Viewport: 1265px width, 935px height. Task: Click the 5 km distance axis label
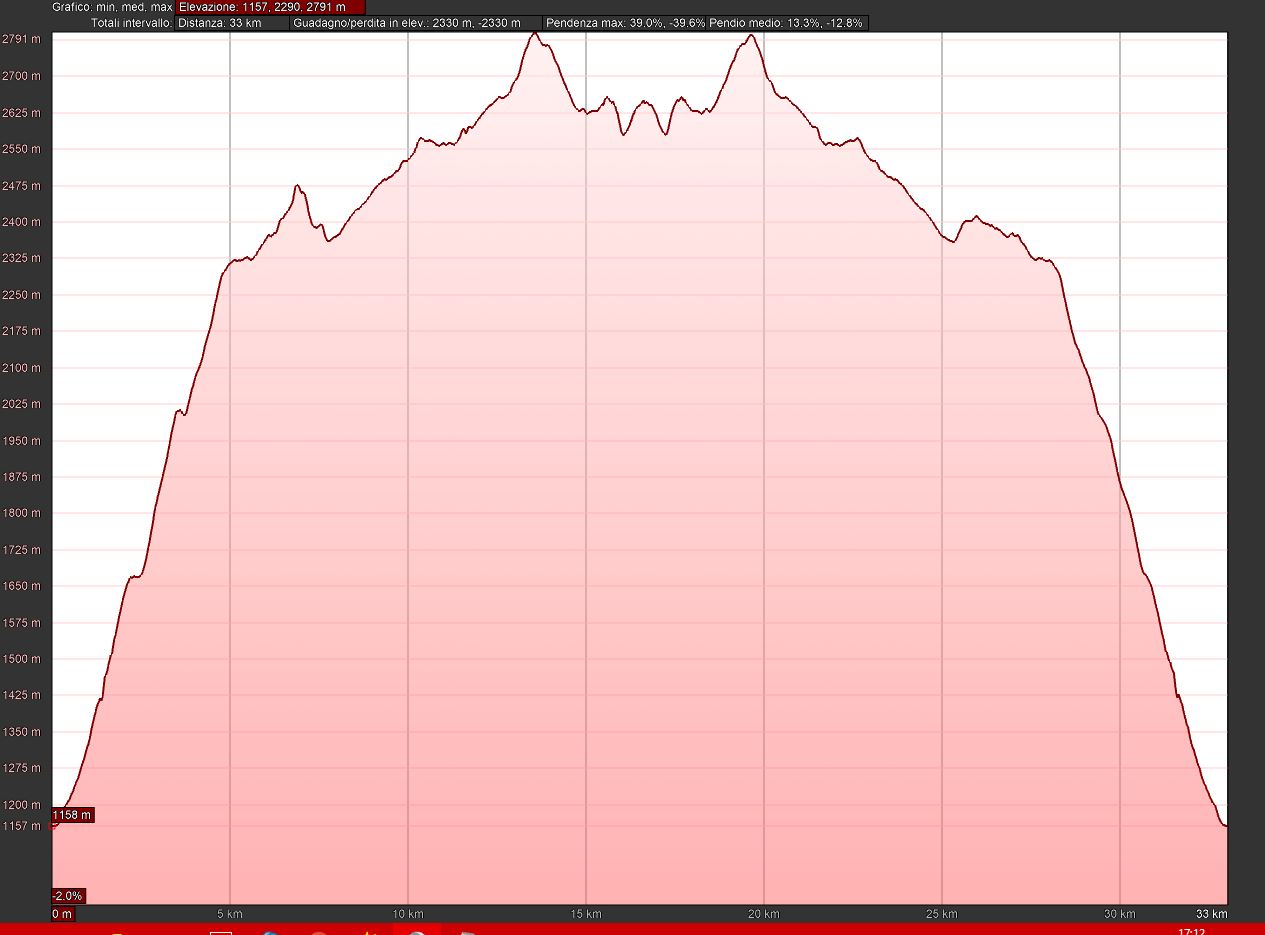pos(230,914)
